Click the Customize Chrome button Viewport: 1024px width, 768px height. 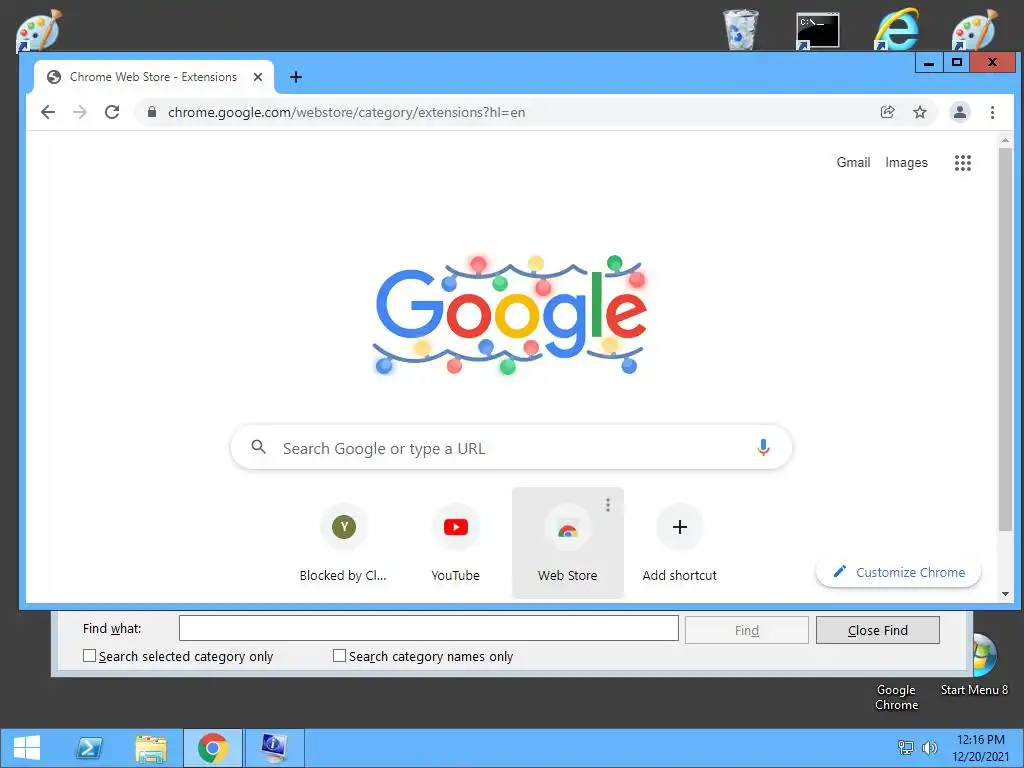(899, 573)
